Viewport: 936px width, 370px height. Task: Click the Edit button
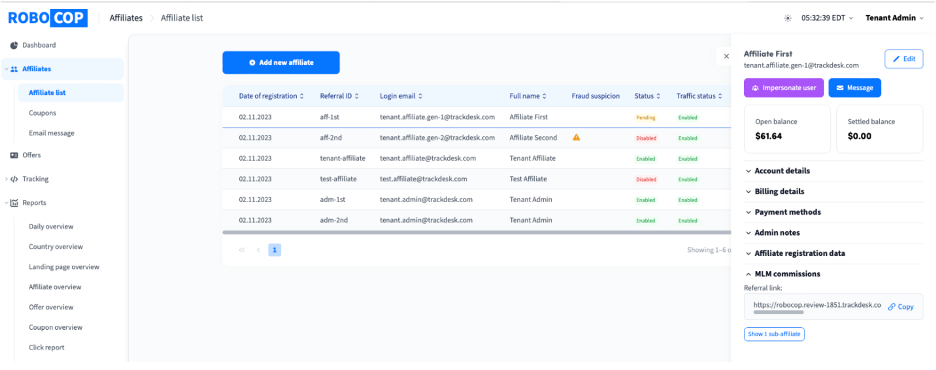click(904, 59)
